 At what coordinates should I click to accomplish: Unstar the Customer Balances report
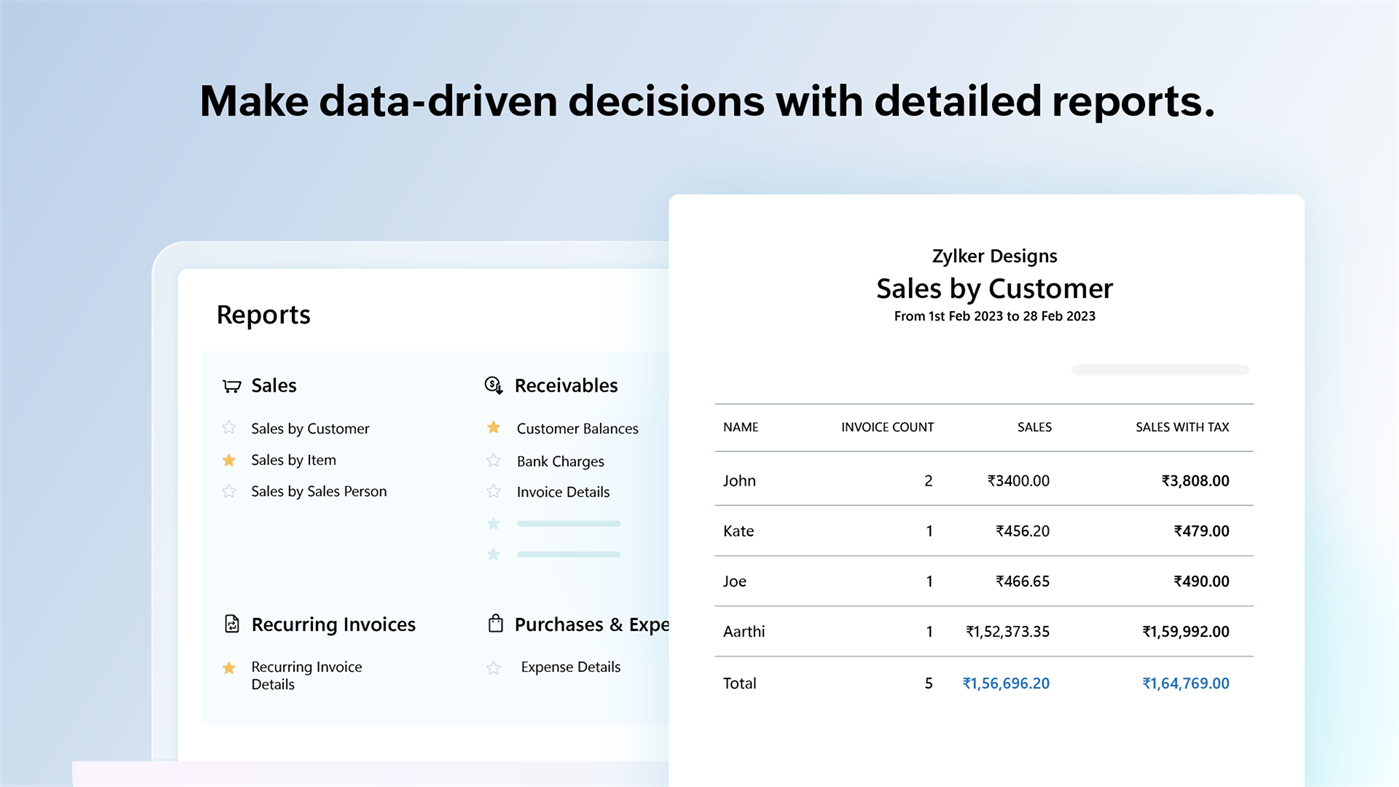493,427
